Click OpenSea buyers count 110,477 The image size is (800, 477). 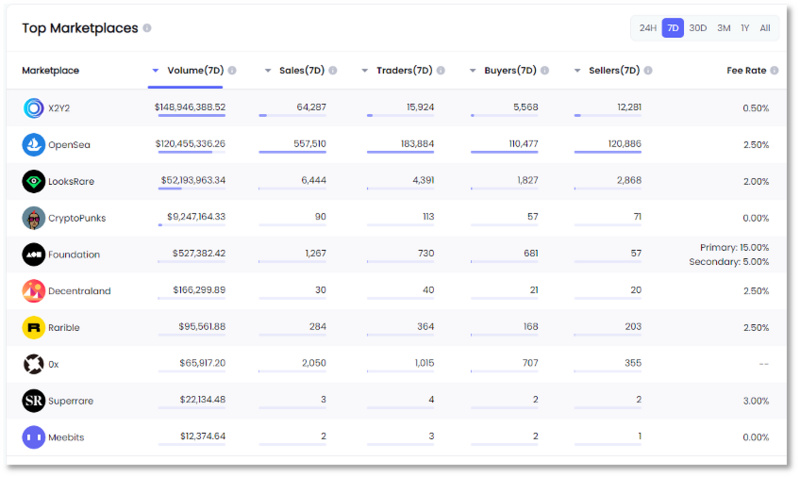click(x=523, y=144)
